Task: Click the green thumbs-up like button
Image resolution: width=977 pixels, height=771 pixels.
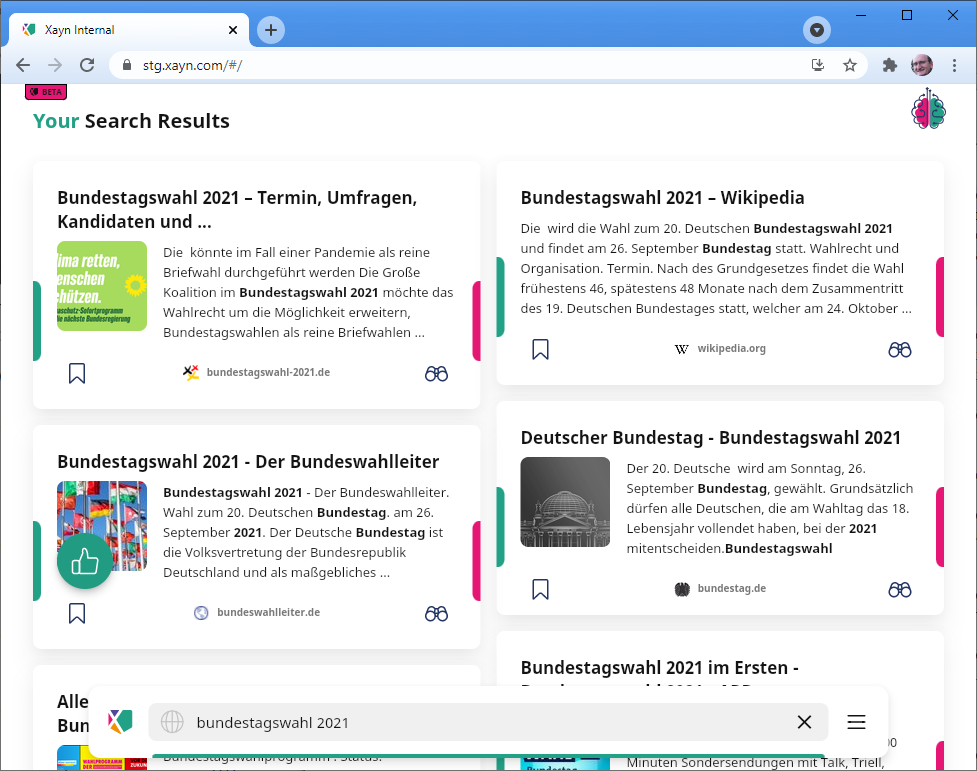Action: [85, 561]
